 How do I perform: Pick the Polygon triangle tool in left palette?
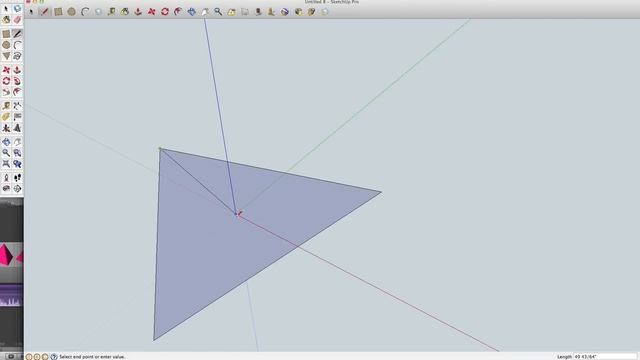(6, 56)
